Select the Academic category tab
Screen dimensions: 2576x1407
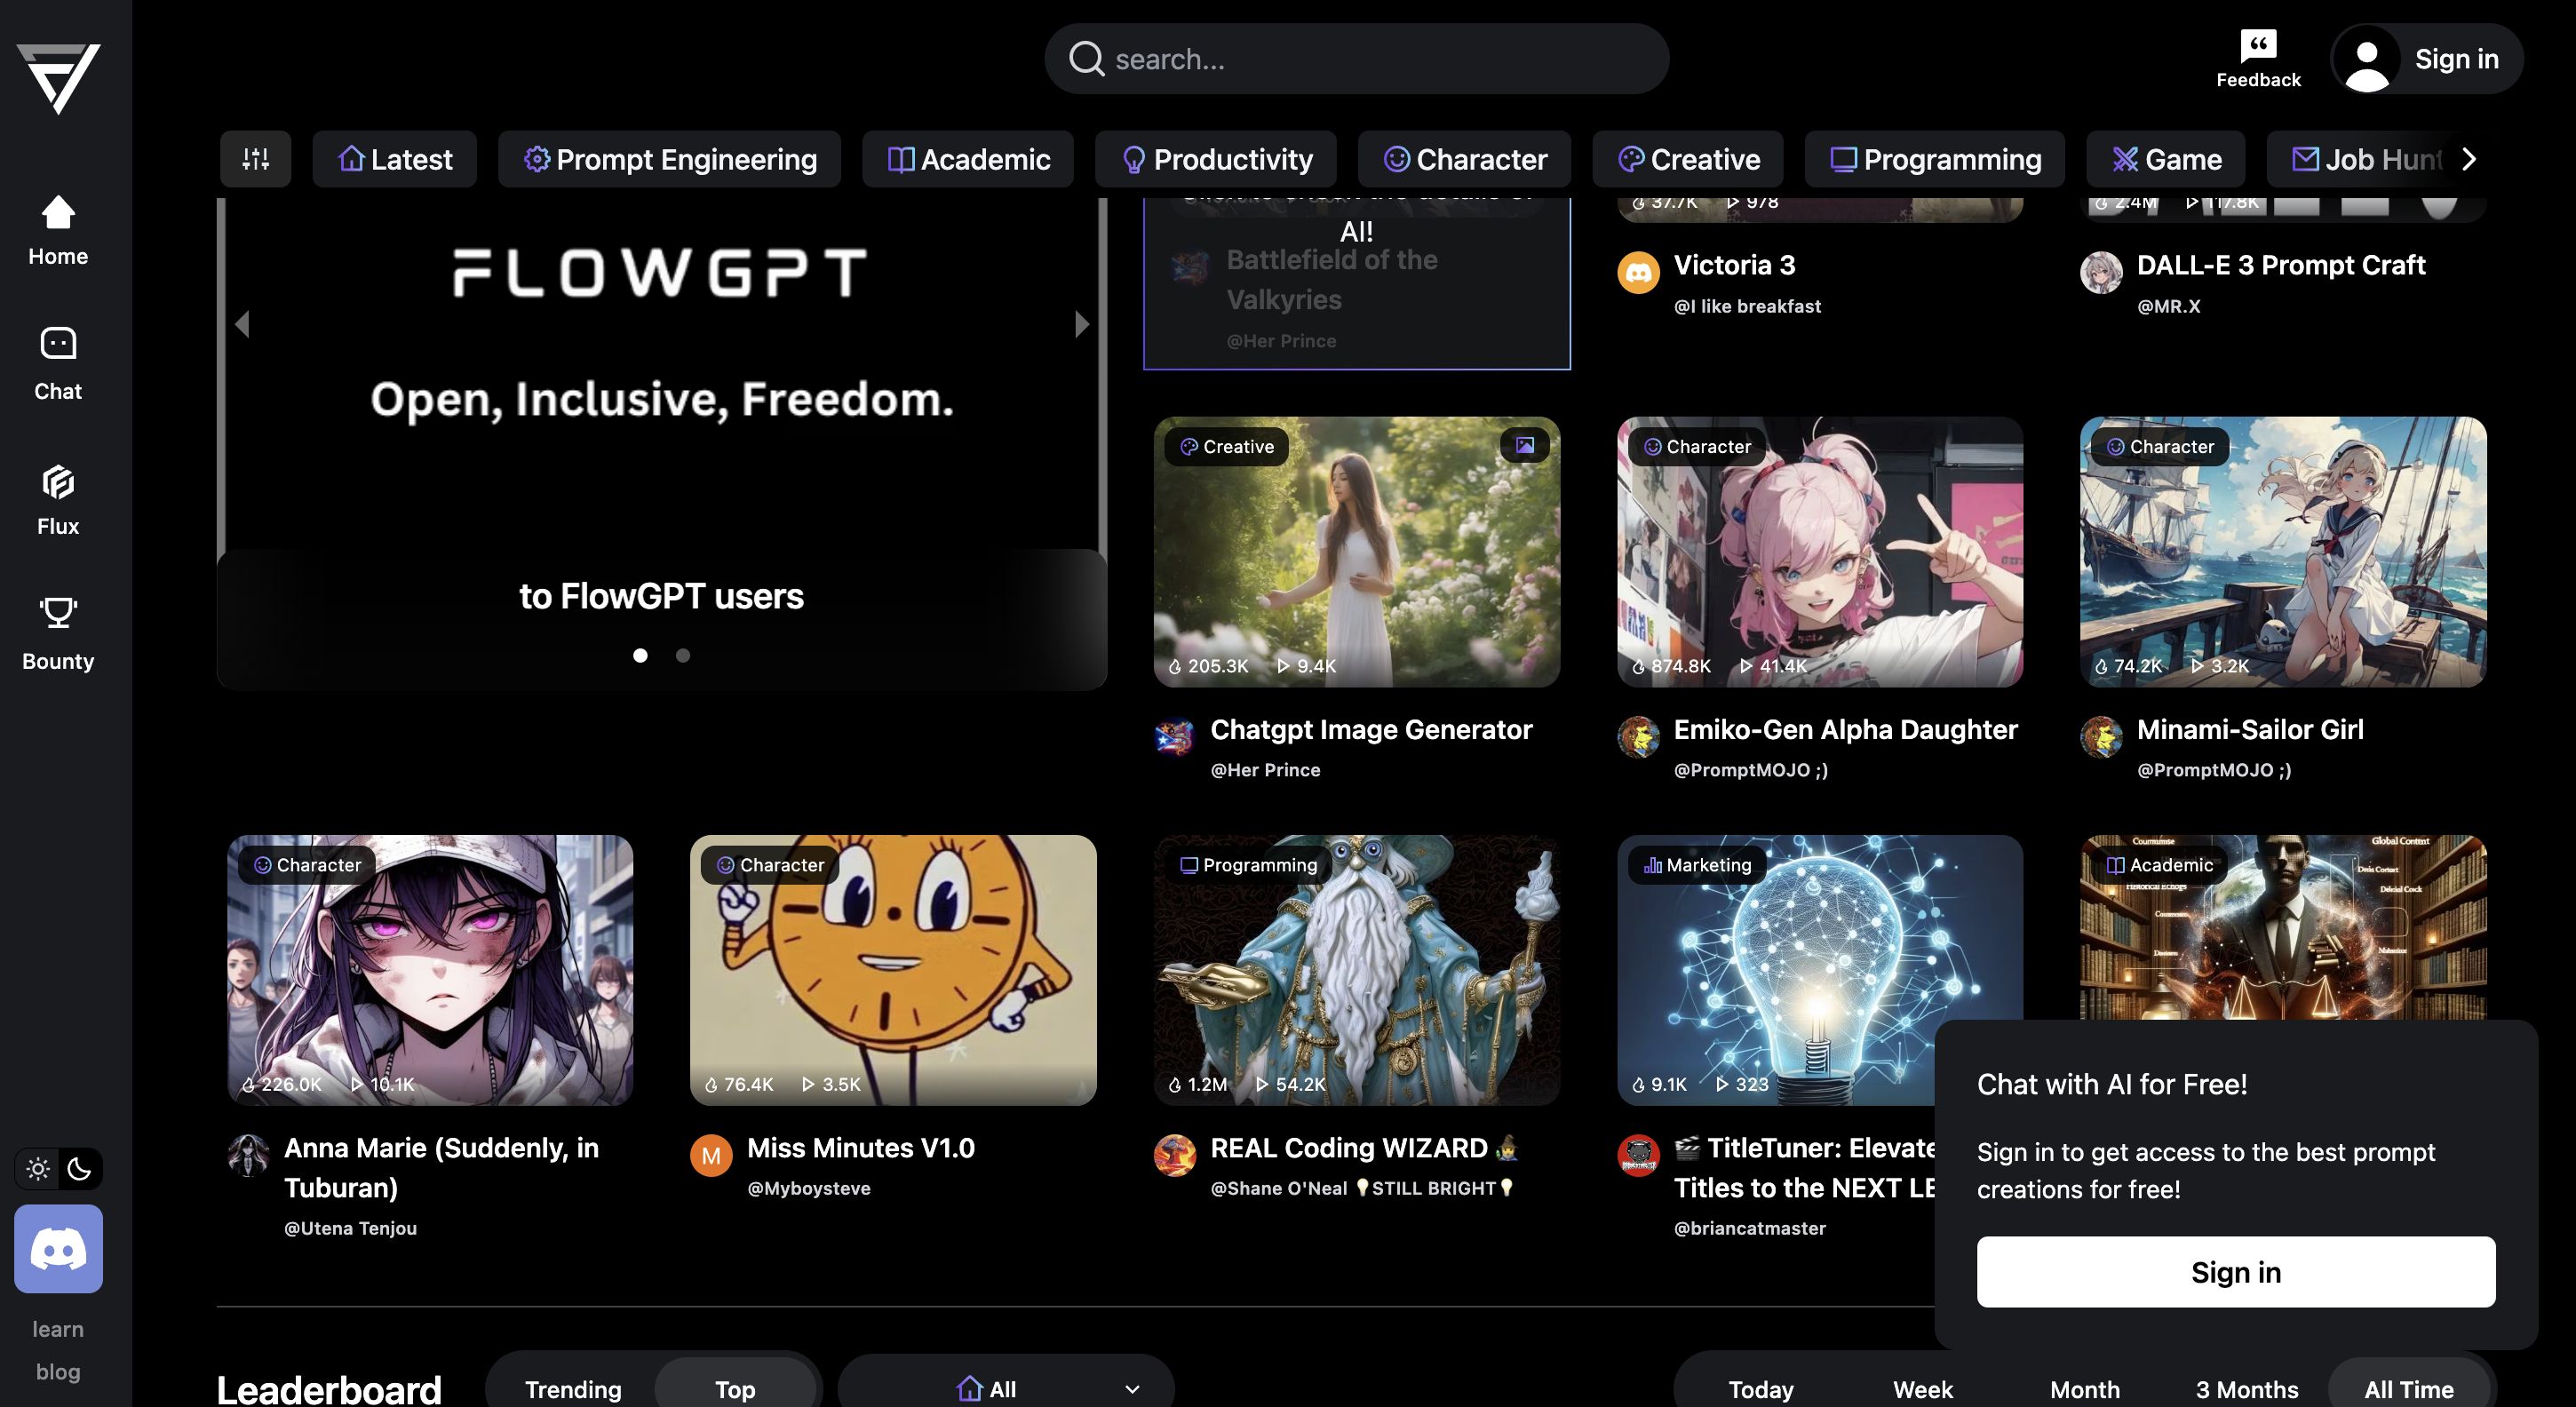point(968,159)
